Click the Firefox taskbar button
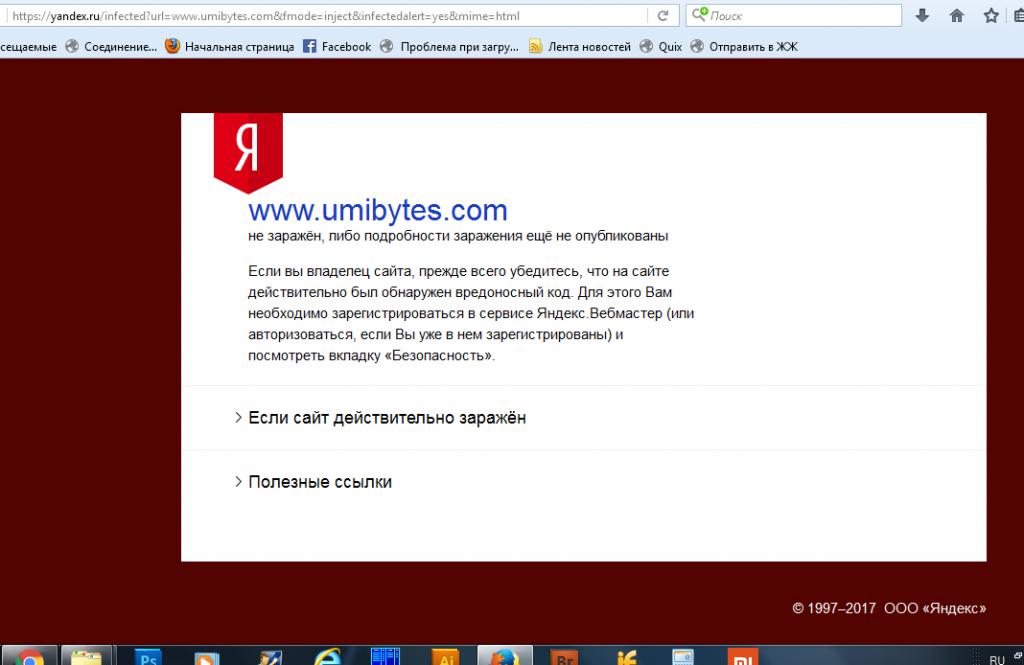Image resolution: width=1024 pixels, height=665 pixels. [504, 657]
